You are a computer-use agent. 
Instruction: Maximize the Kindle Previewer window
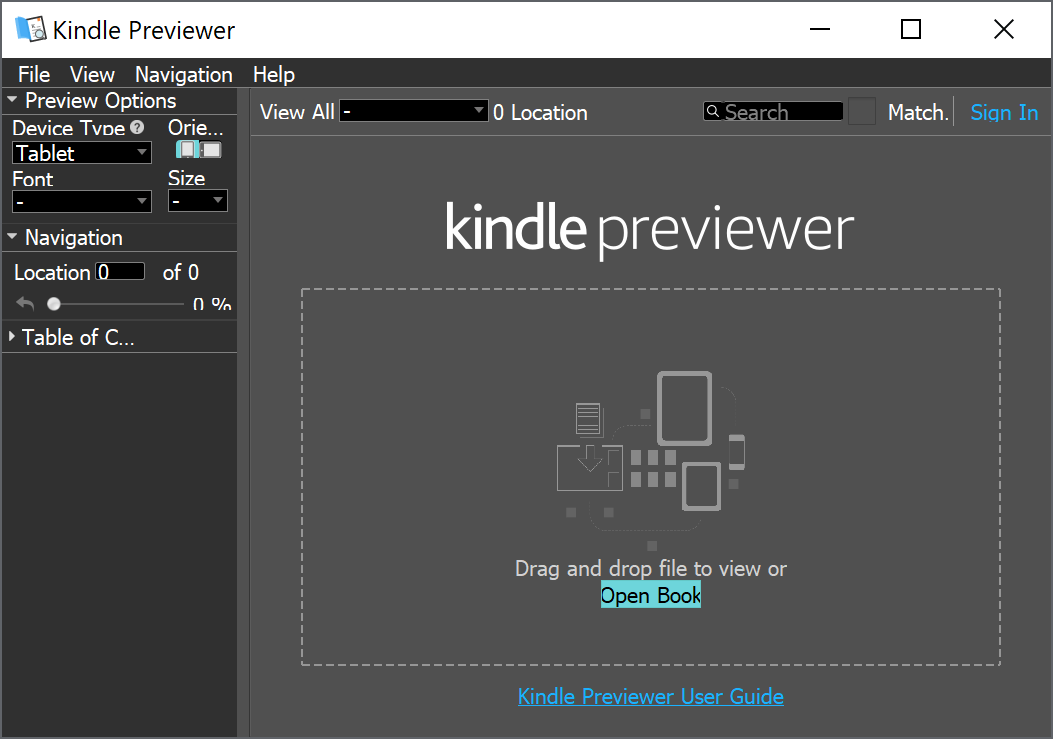point(911,29)
